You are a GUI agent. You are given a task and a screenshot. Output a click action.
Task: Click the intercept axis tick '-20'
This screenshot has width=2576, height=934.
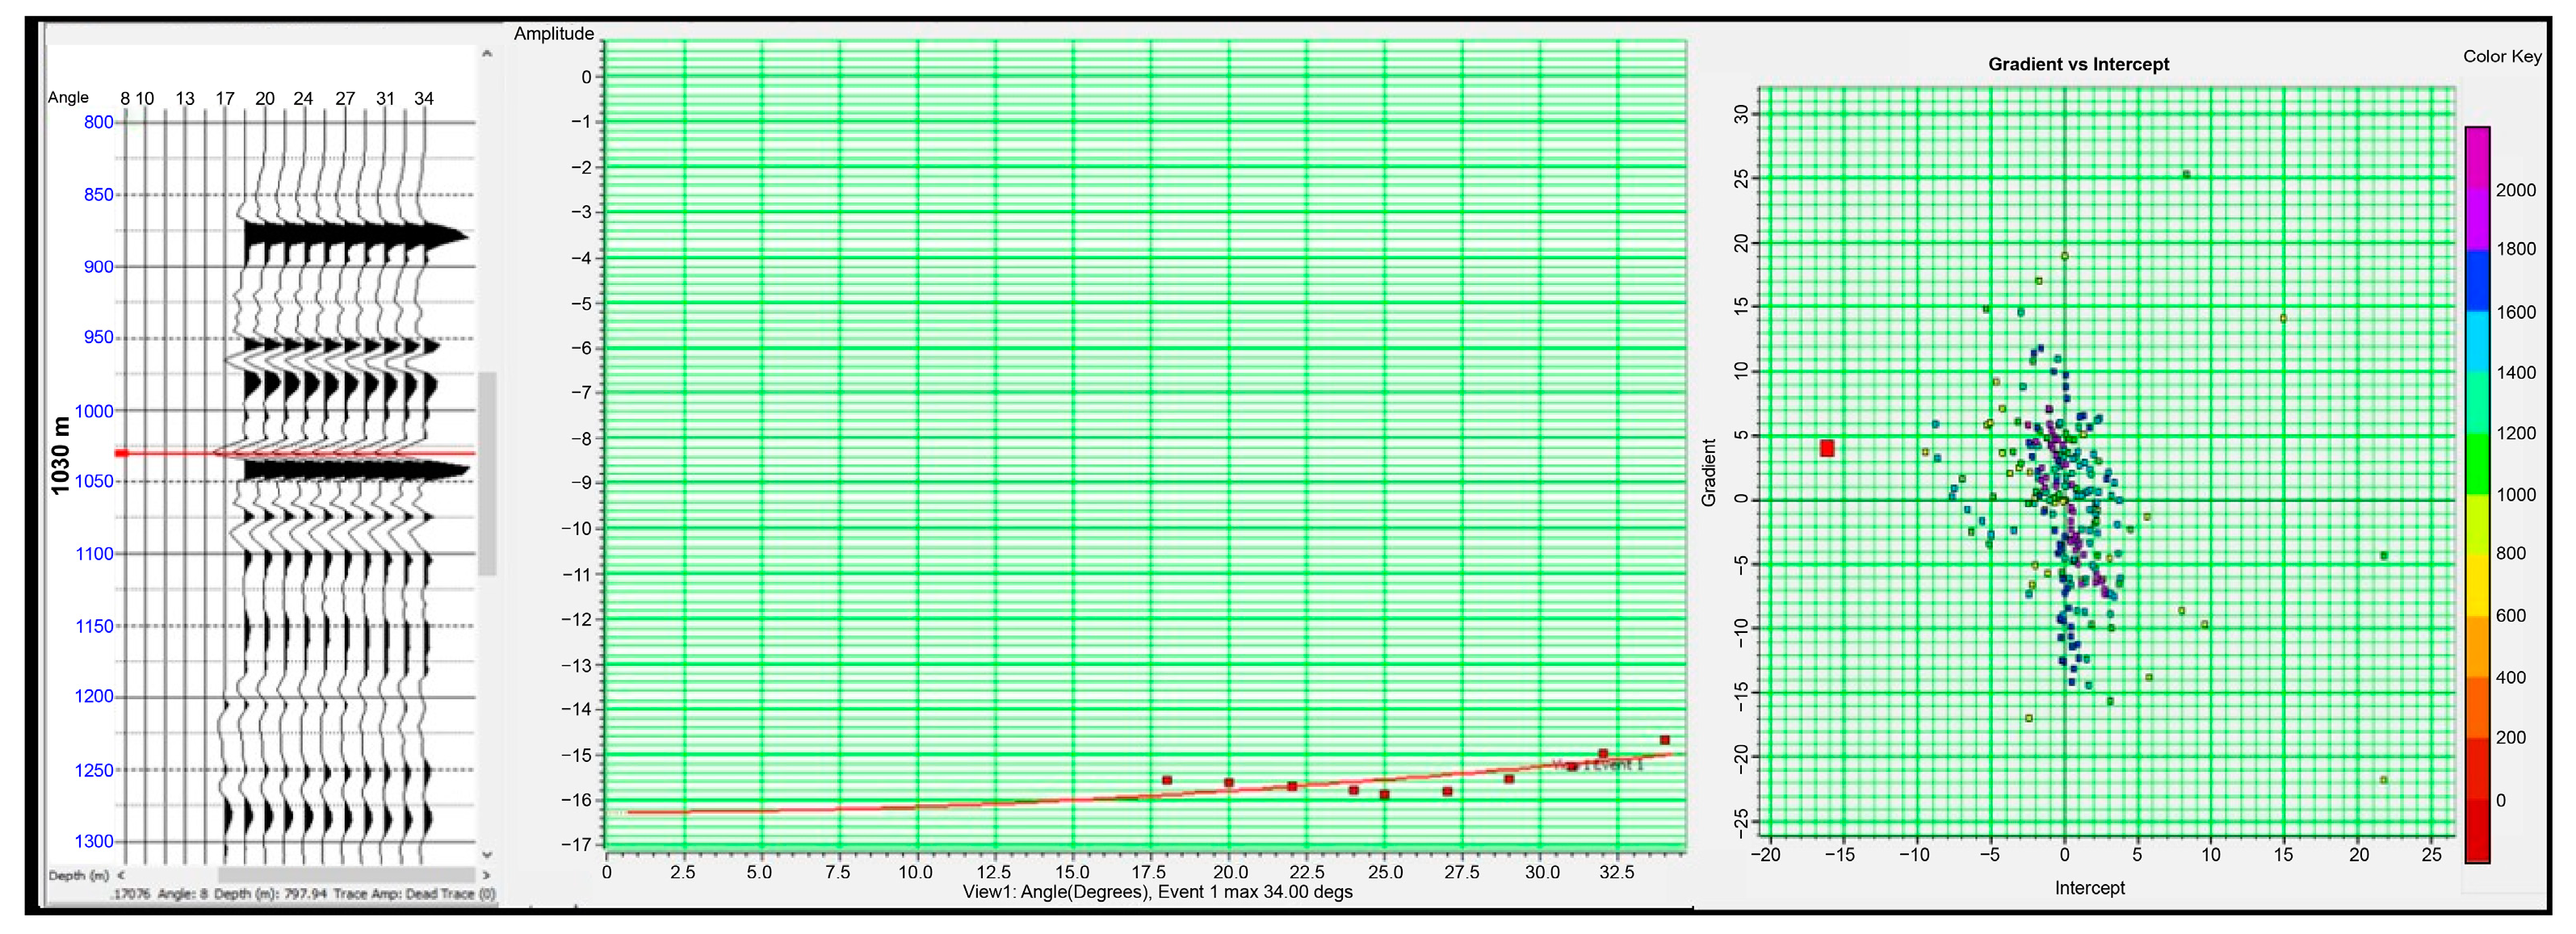(x=1766, y=855)
